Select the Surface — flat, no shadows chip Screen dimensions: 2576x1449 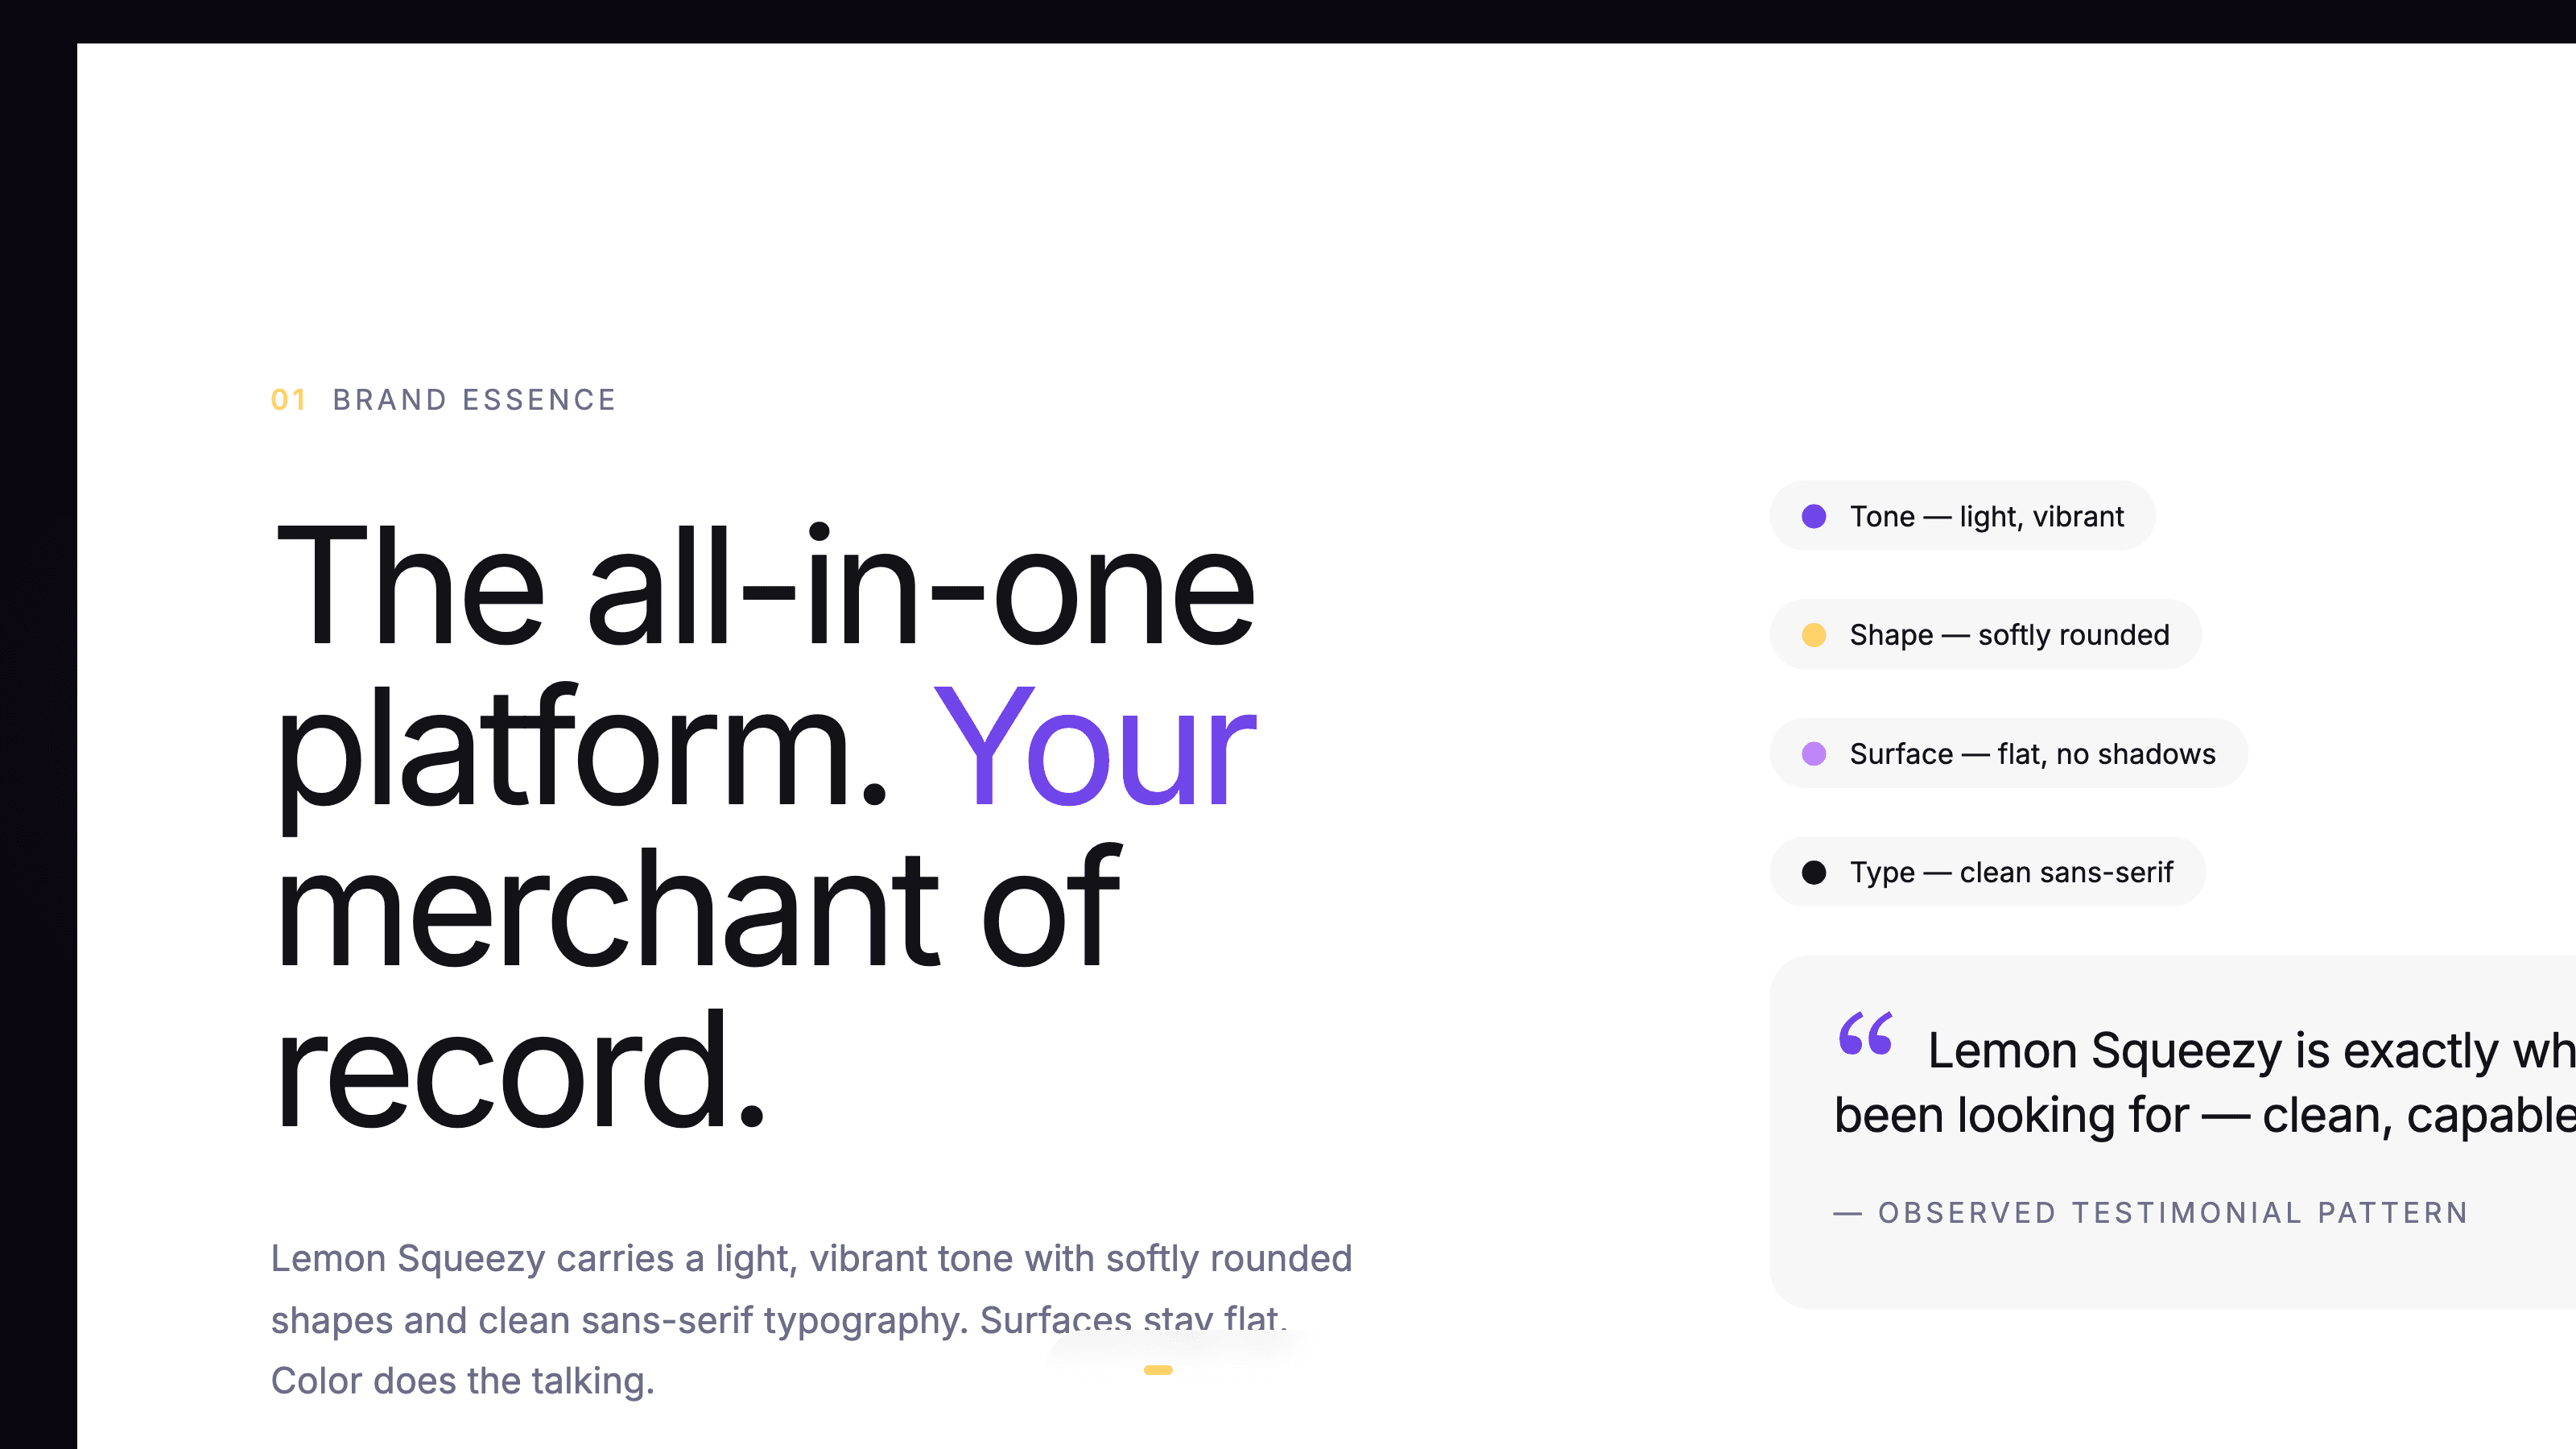(x=2008, y=754)
